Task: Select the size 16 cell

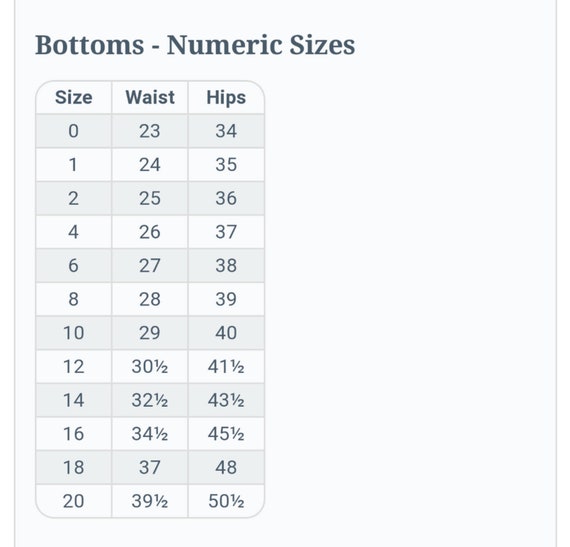Action: tap(73, 434)
